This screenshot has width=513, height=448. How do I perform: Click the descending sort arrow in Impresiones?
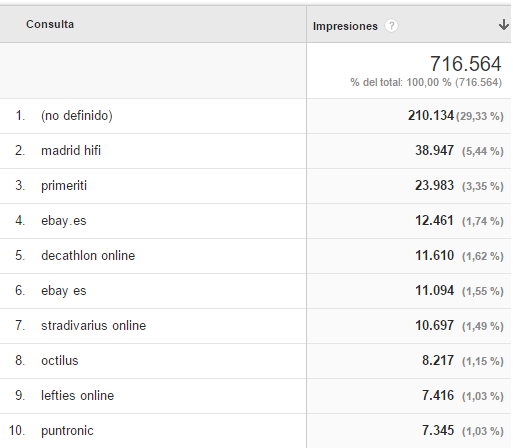tap(504, 25)
